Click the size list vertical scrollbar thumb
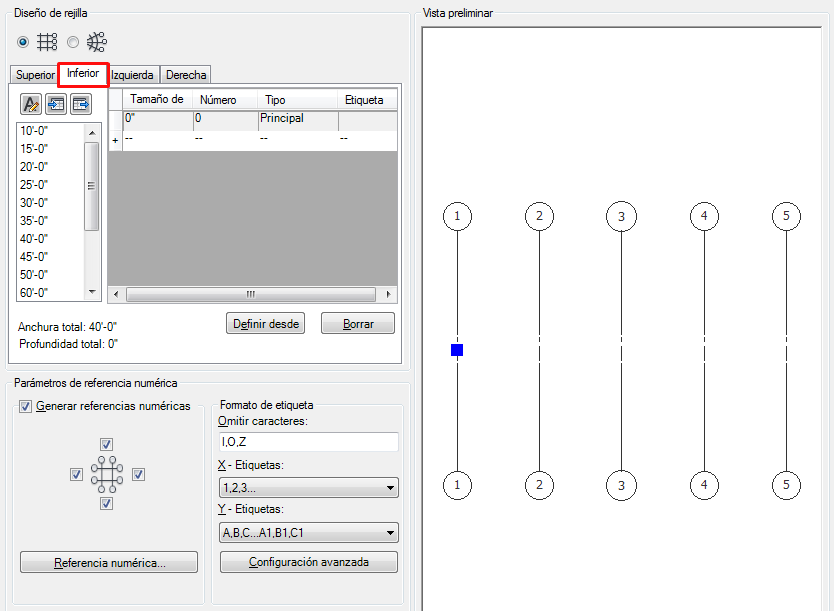This screenshot has width=834, height=611. (92, 186)
